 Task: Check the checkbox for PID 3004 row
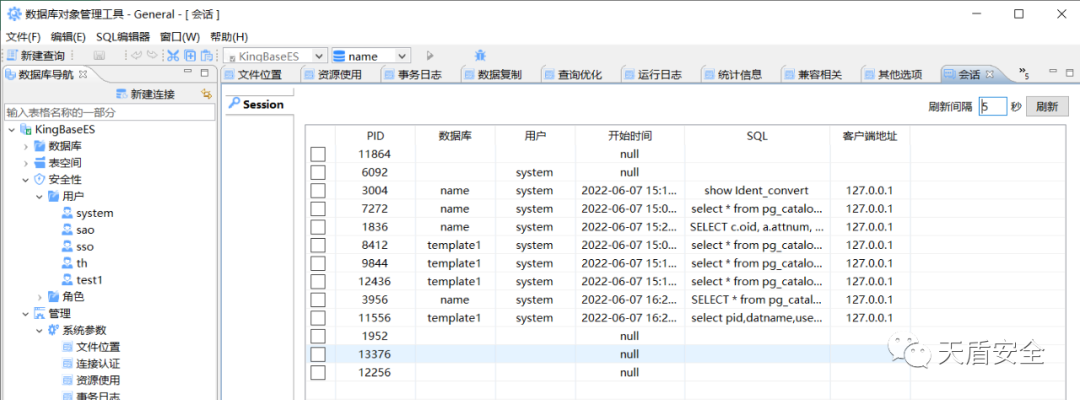pyautogui.click(x=318, y=190)
